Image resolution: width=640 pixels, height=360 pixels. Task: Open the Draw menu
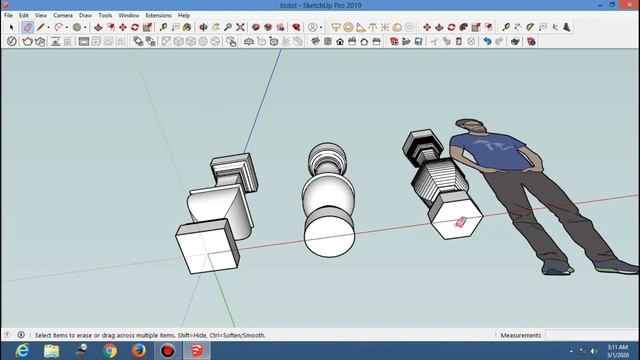(x=85, y=15)
